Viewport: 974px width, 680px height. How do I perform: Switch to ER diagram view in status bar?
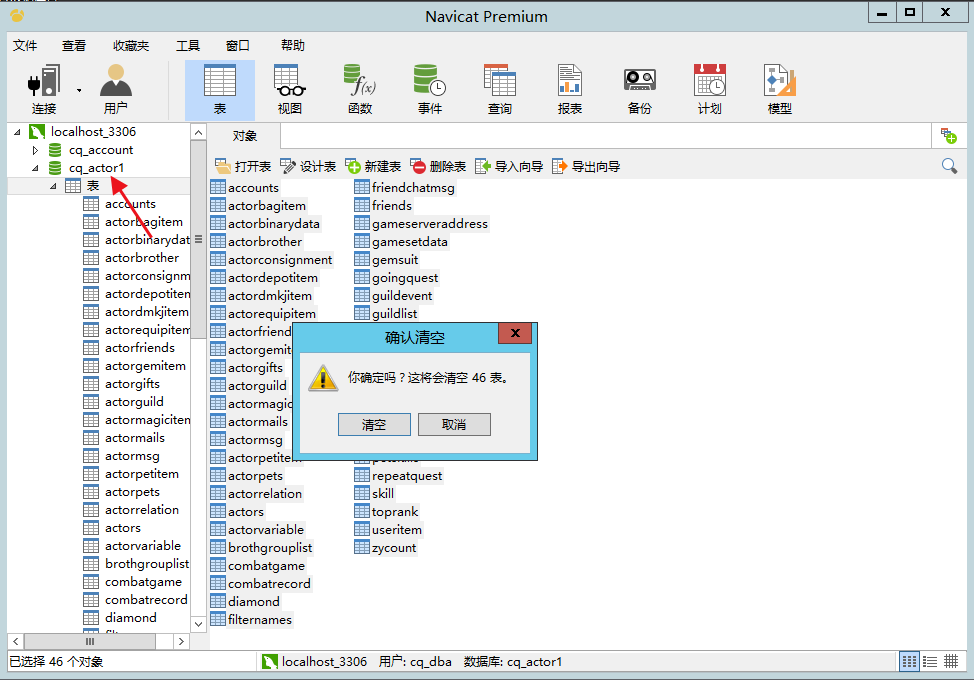point(951,661)
